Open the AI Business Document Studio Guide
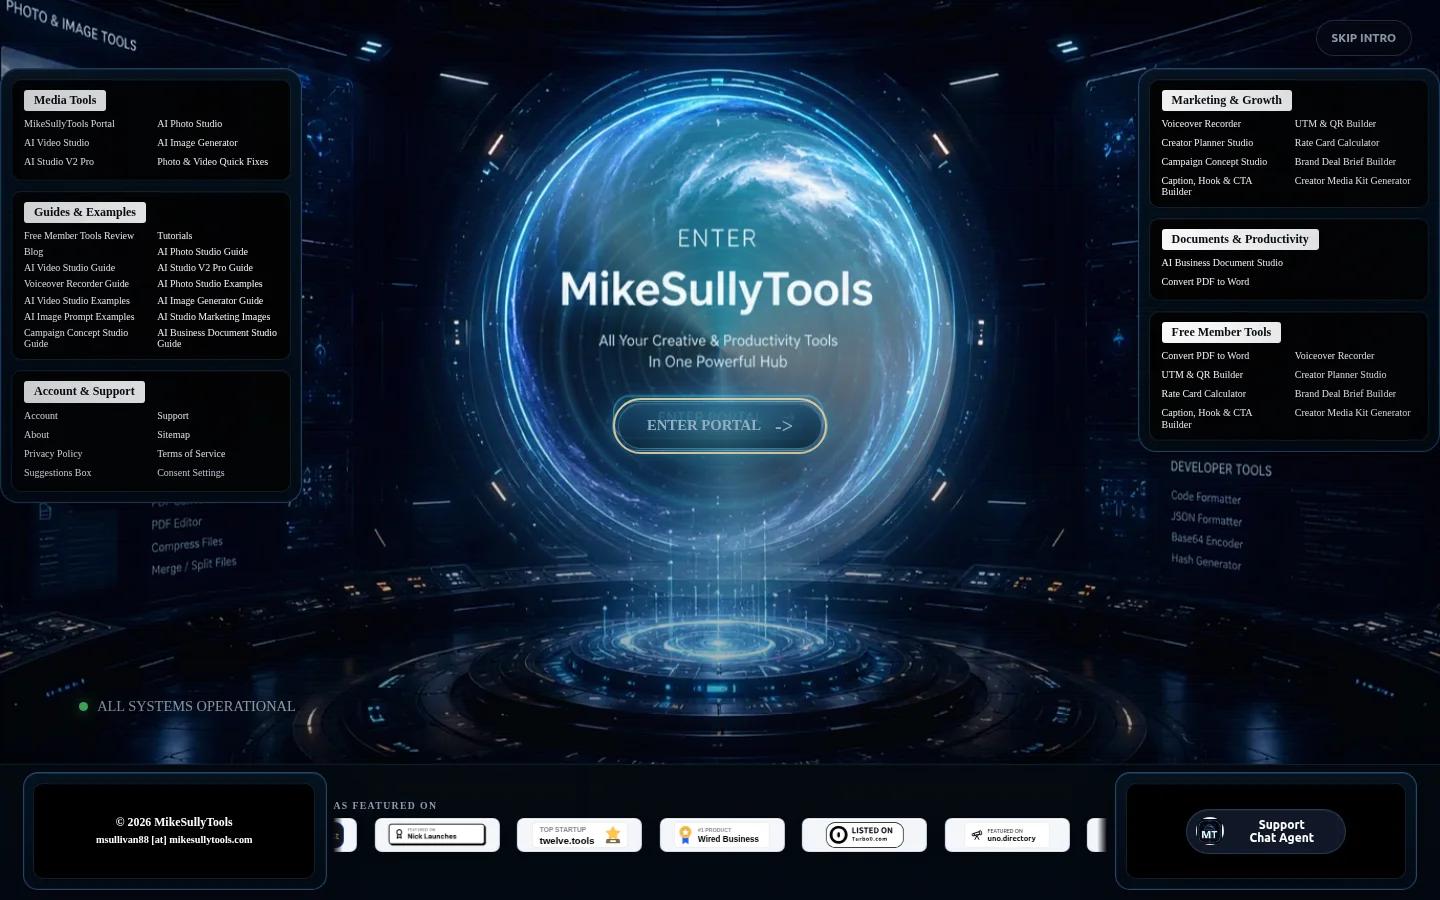The width and height of the screenshot is (1440, 900). point(217,338)
